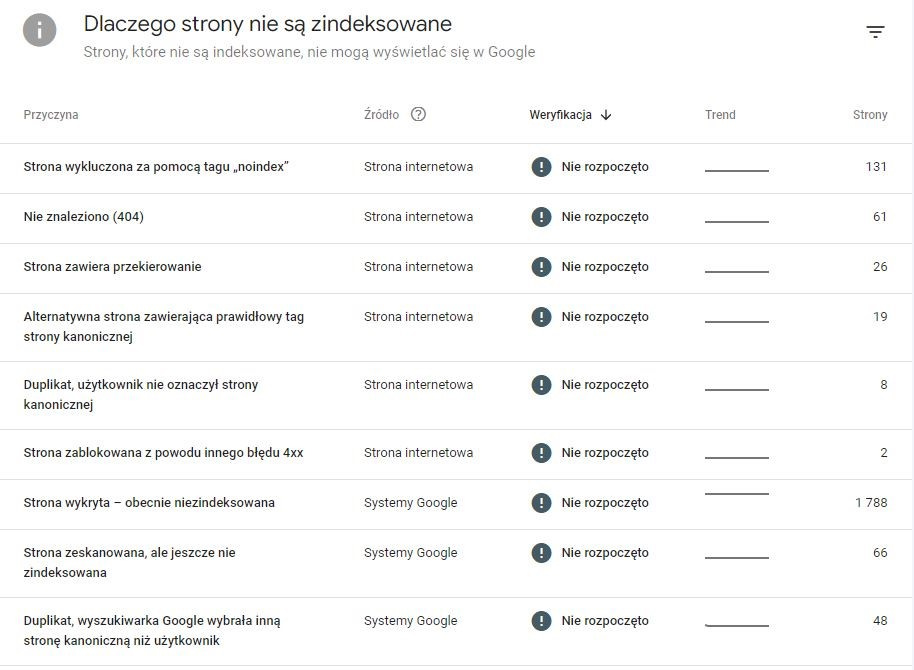
Task: Open the filter rows icon
Action: click(875, 32)
